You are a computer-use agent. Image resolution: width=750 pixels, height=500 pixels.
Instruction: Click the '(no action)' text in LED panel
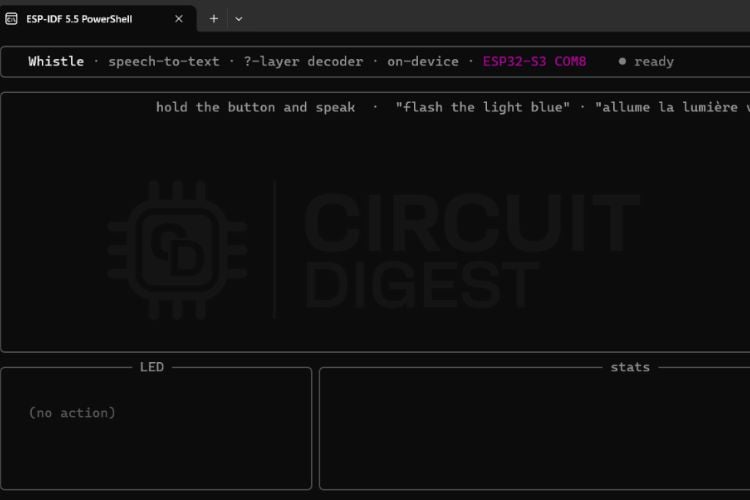pos(72,413)
